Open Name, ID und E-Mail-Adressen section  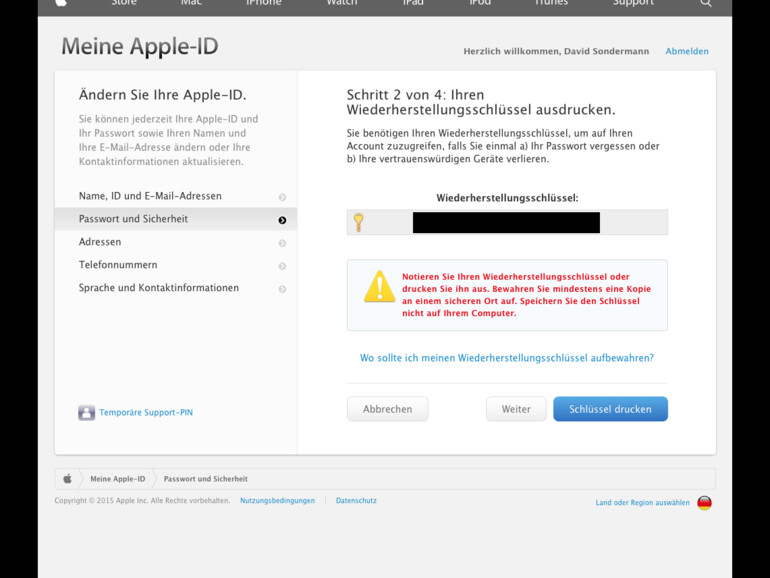point(176,196)
